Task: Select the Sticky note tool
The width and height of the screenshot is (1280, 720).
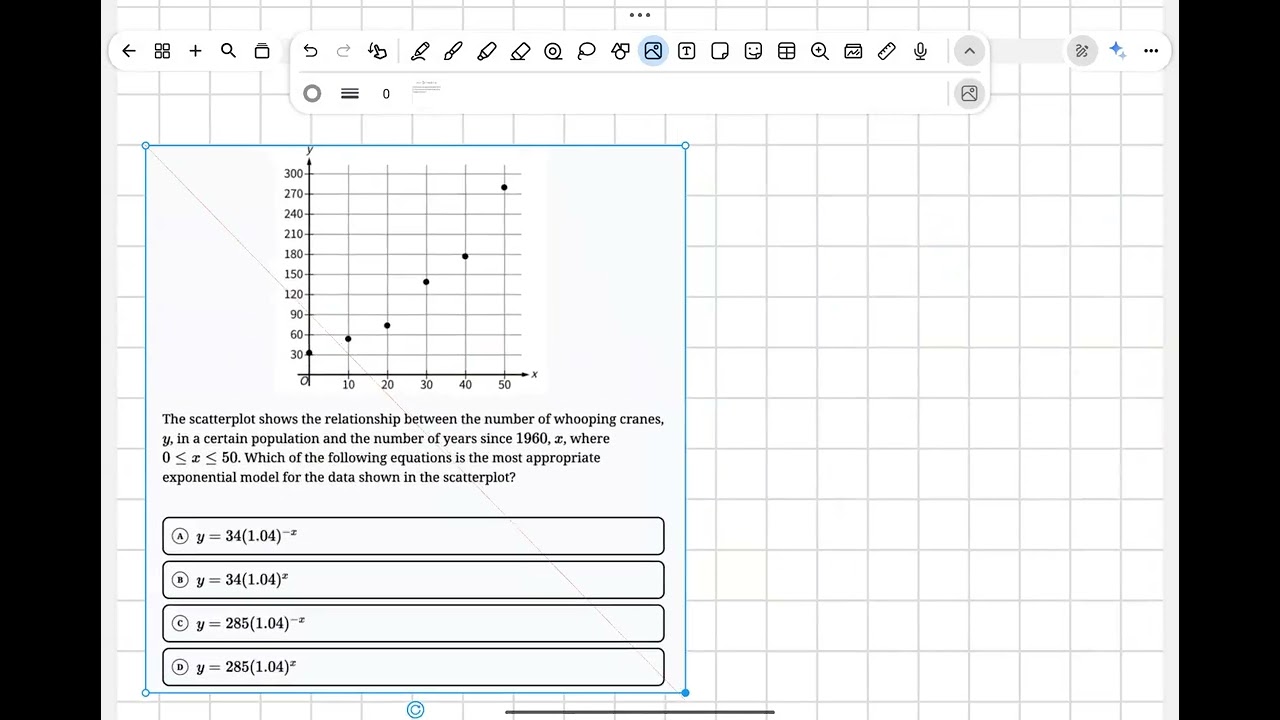Action: (x=720, y=51)
